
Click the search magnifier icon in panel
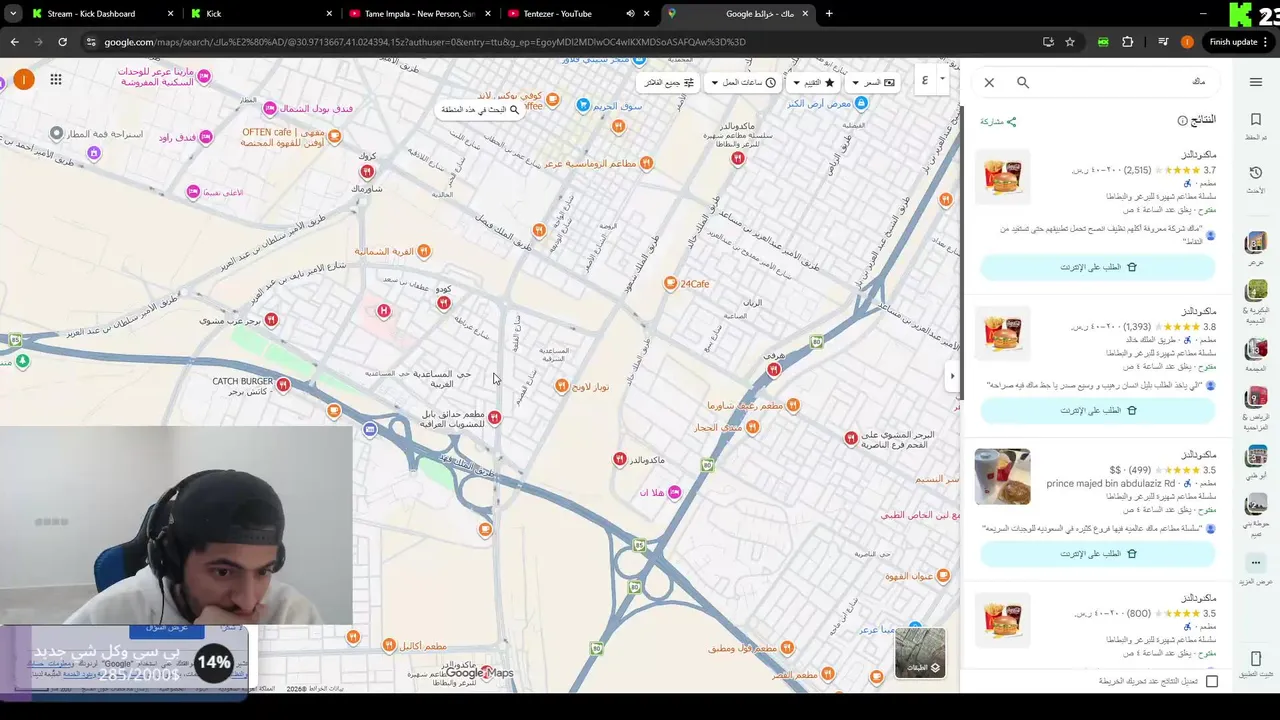(x=1023, y=83)
